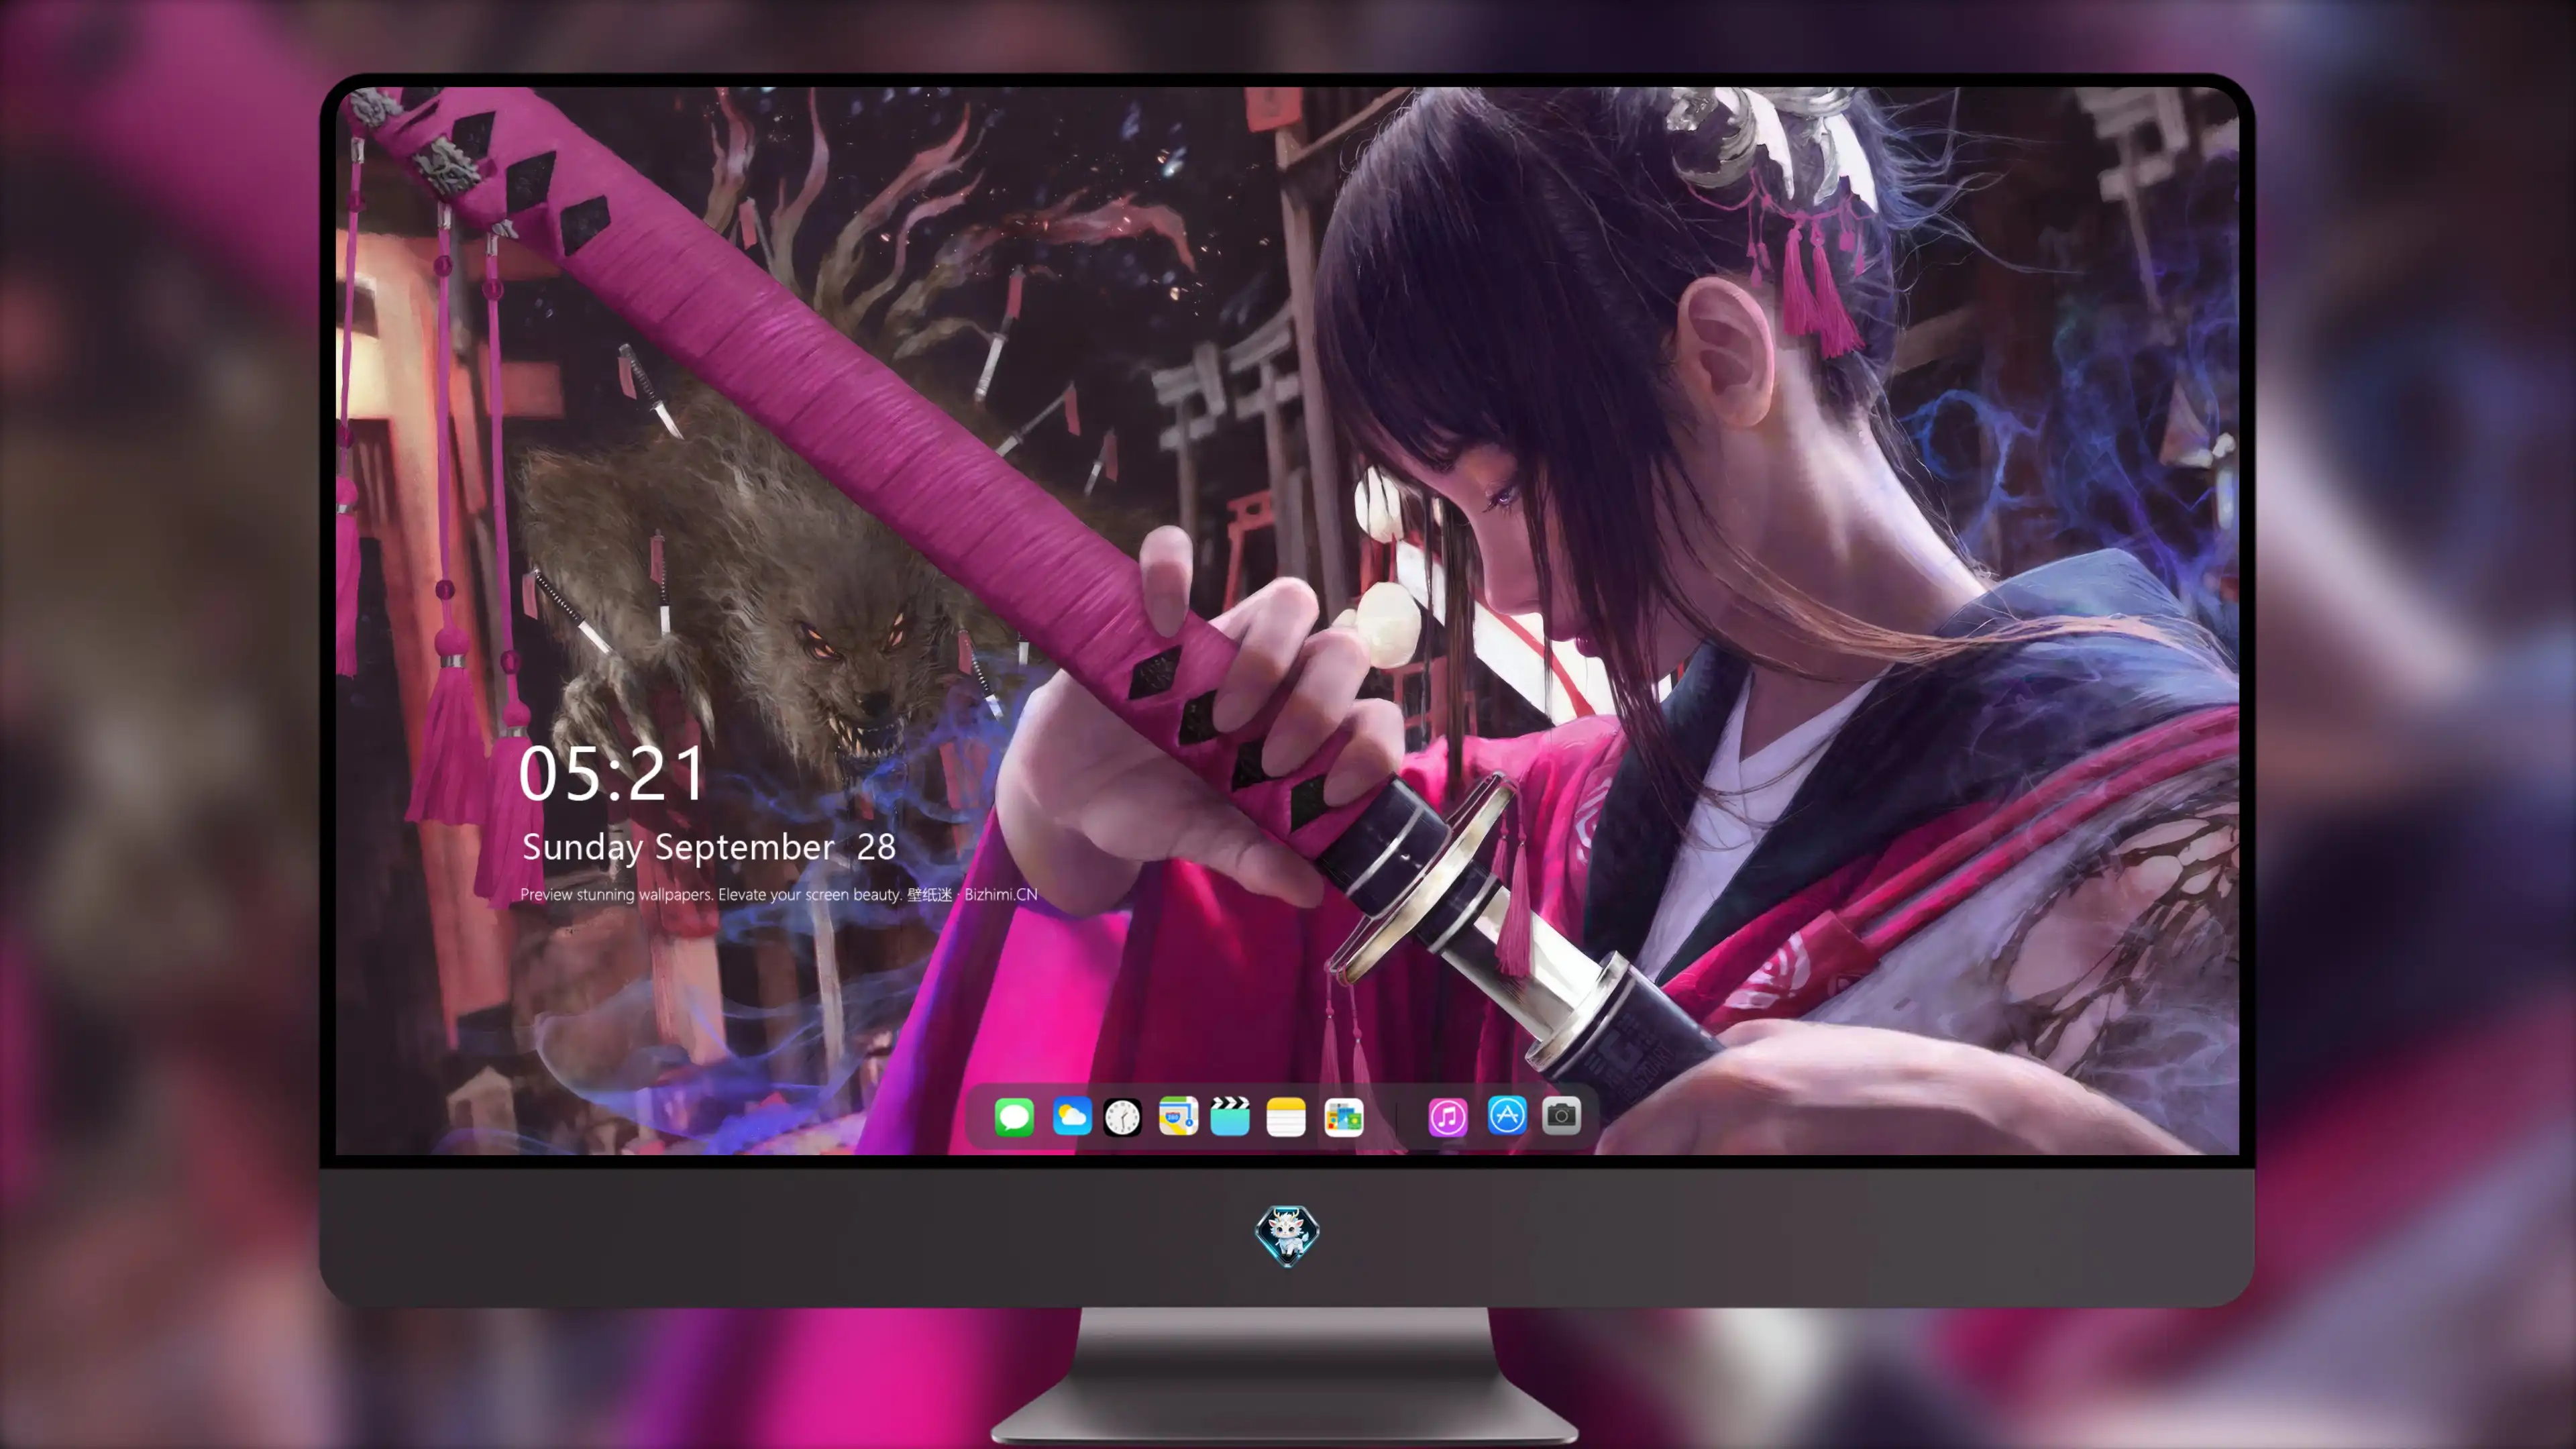Image resolution: width=2576 pixels, height=1449 pixels.
Task: Launch the clapperboard Videos app in the dock
Action: (x=1230, y=1116)
